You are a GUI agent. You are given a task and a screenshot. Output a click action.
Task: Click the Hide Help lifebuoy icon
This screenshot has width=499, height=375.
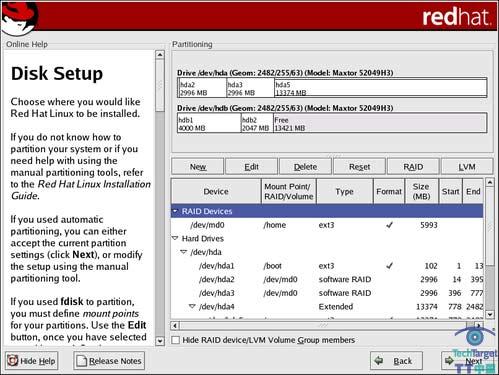click(13, 361)
